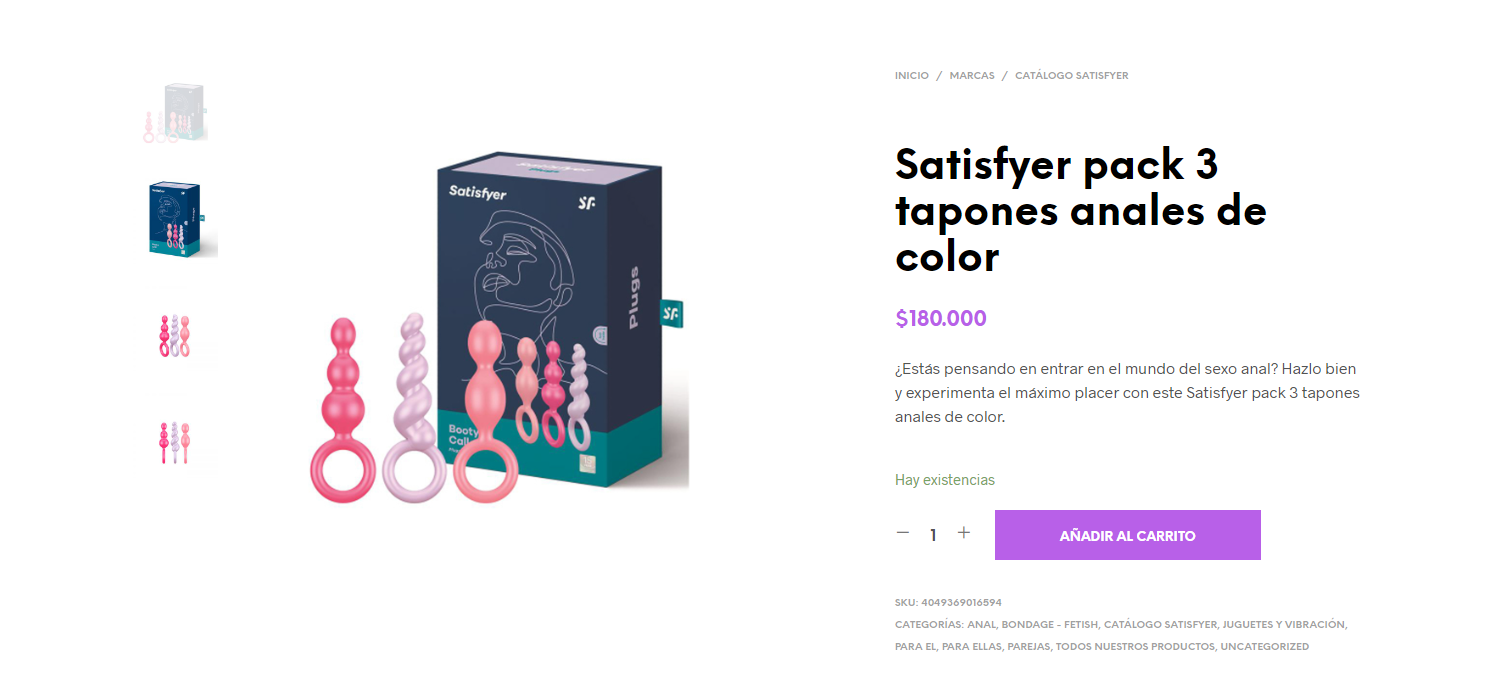Screen dimensions: 1507x678
Task: Increase quantity with the plus icon
Action: [x=964, y=534]
